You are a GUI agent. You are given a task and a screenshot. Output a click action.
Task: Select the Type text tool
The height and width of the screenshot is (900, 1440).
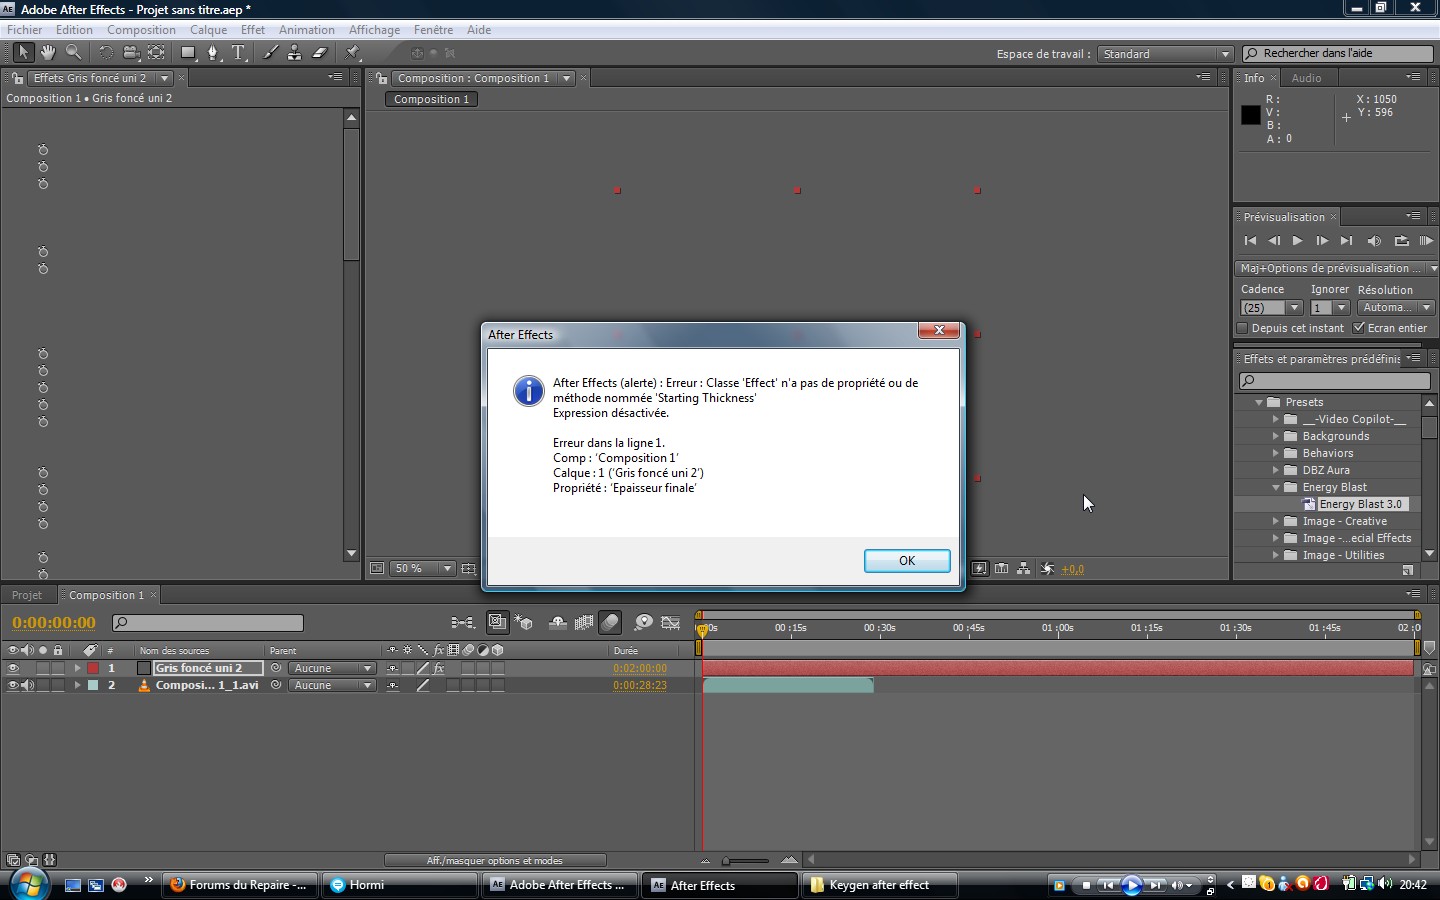tap(238, 53)
